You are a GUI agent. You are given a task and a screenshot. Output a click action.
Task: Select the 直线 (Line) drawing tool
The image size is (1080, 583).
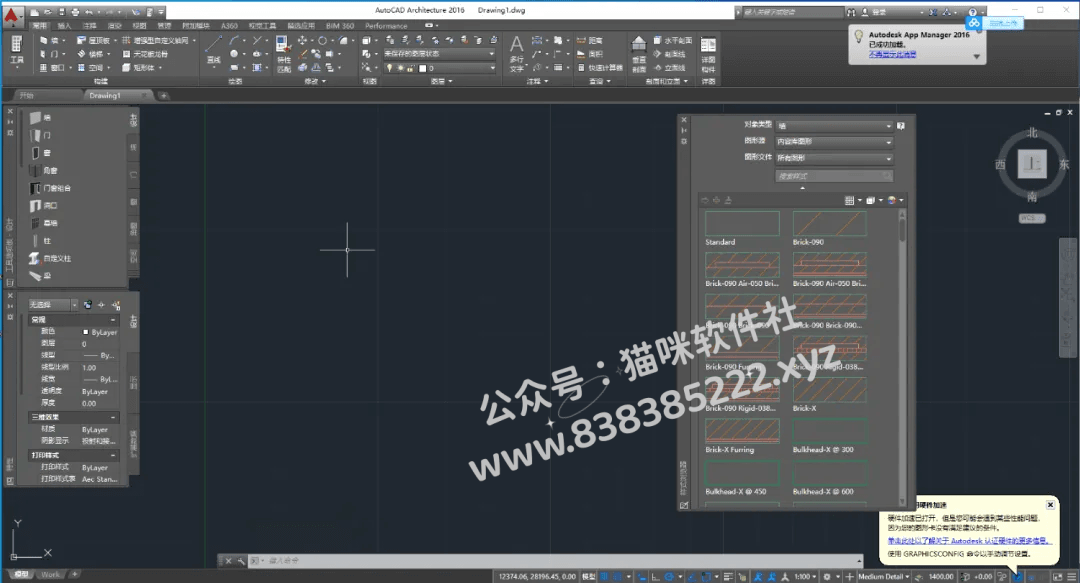[x=214, y=49]
